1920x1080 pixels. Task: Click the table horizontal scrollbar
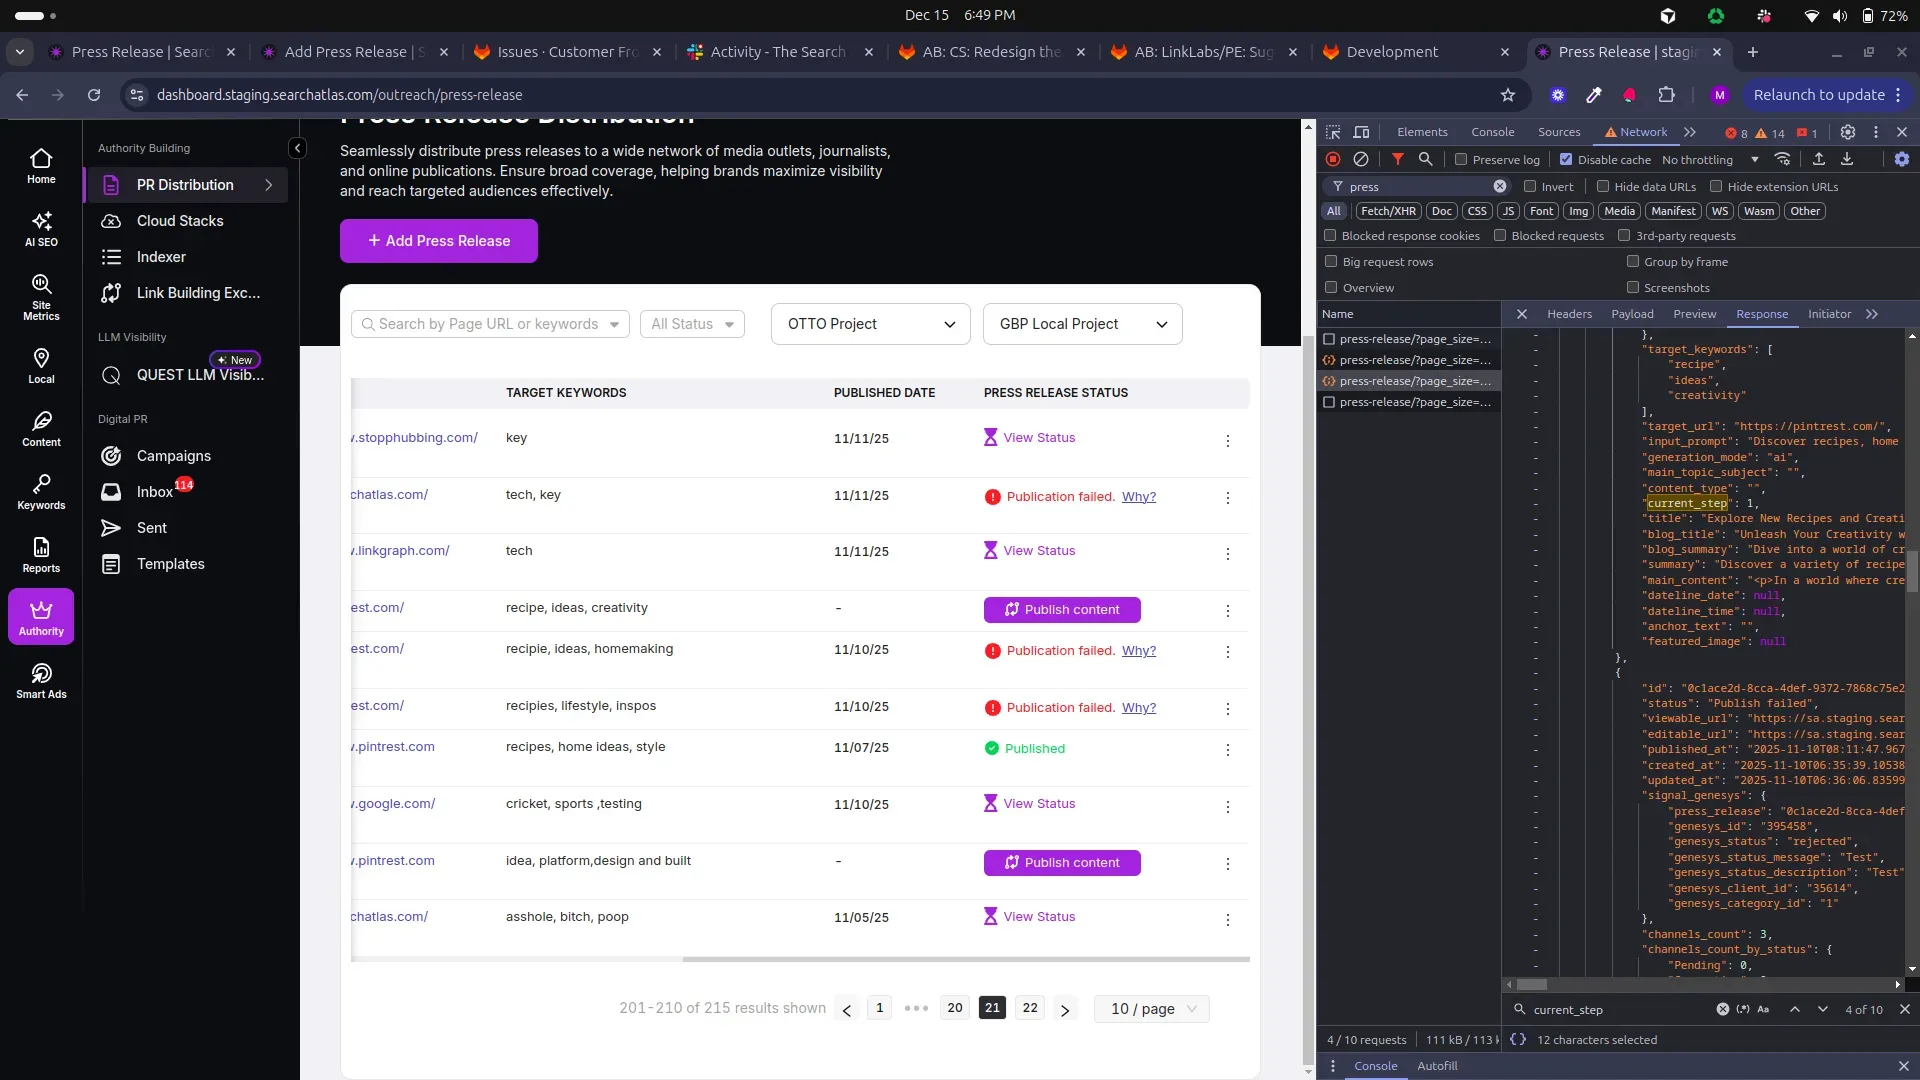click(x=965, y=959)
